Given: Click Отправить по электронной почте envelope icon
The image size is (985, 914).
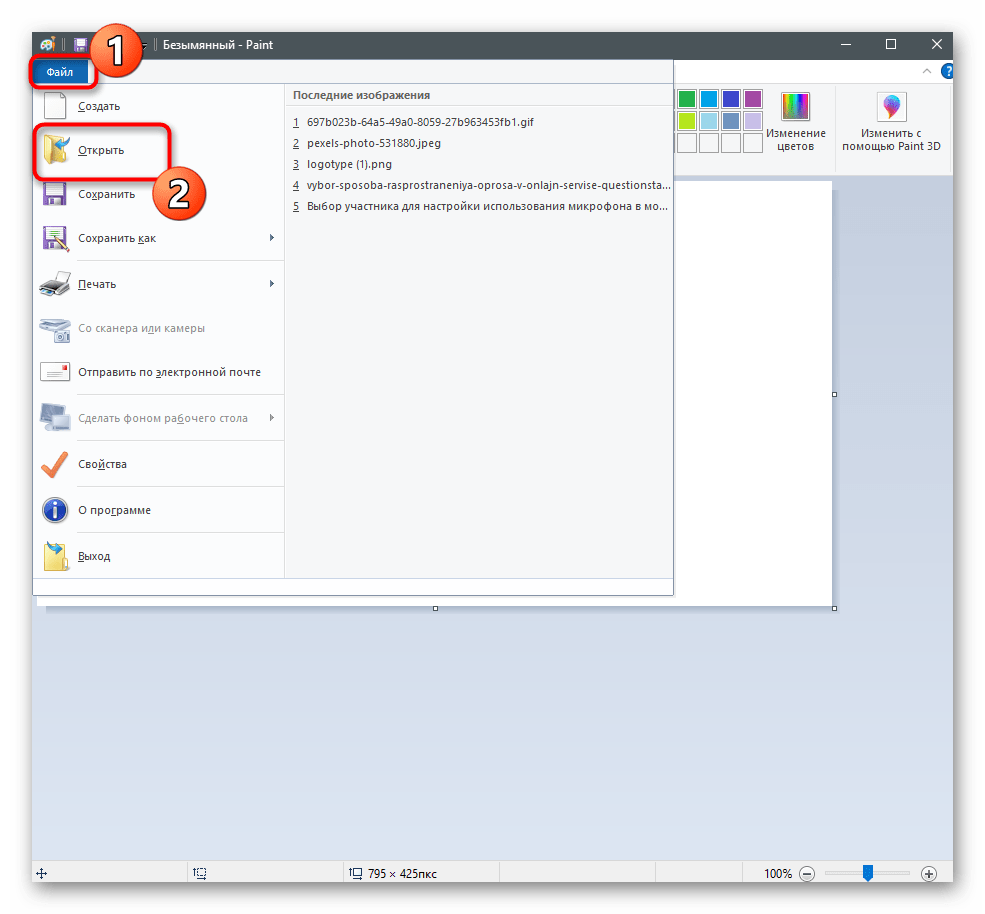Looking at the screenshot, I should point(56,372).
